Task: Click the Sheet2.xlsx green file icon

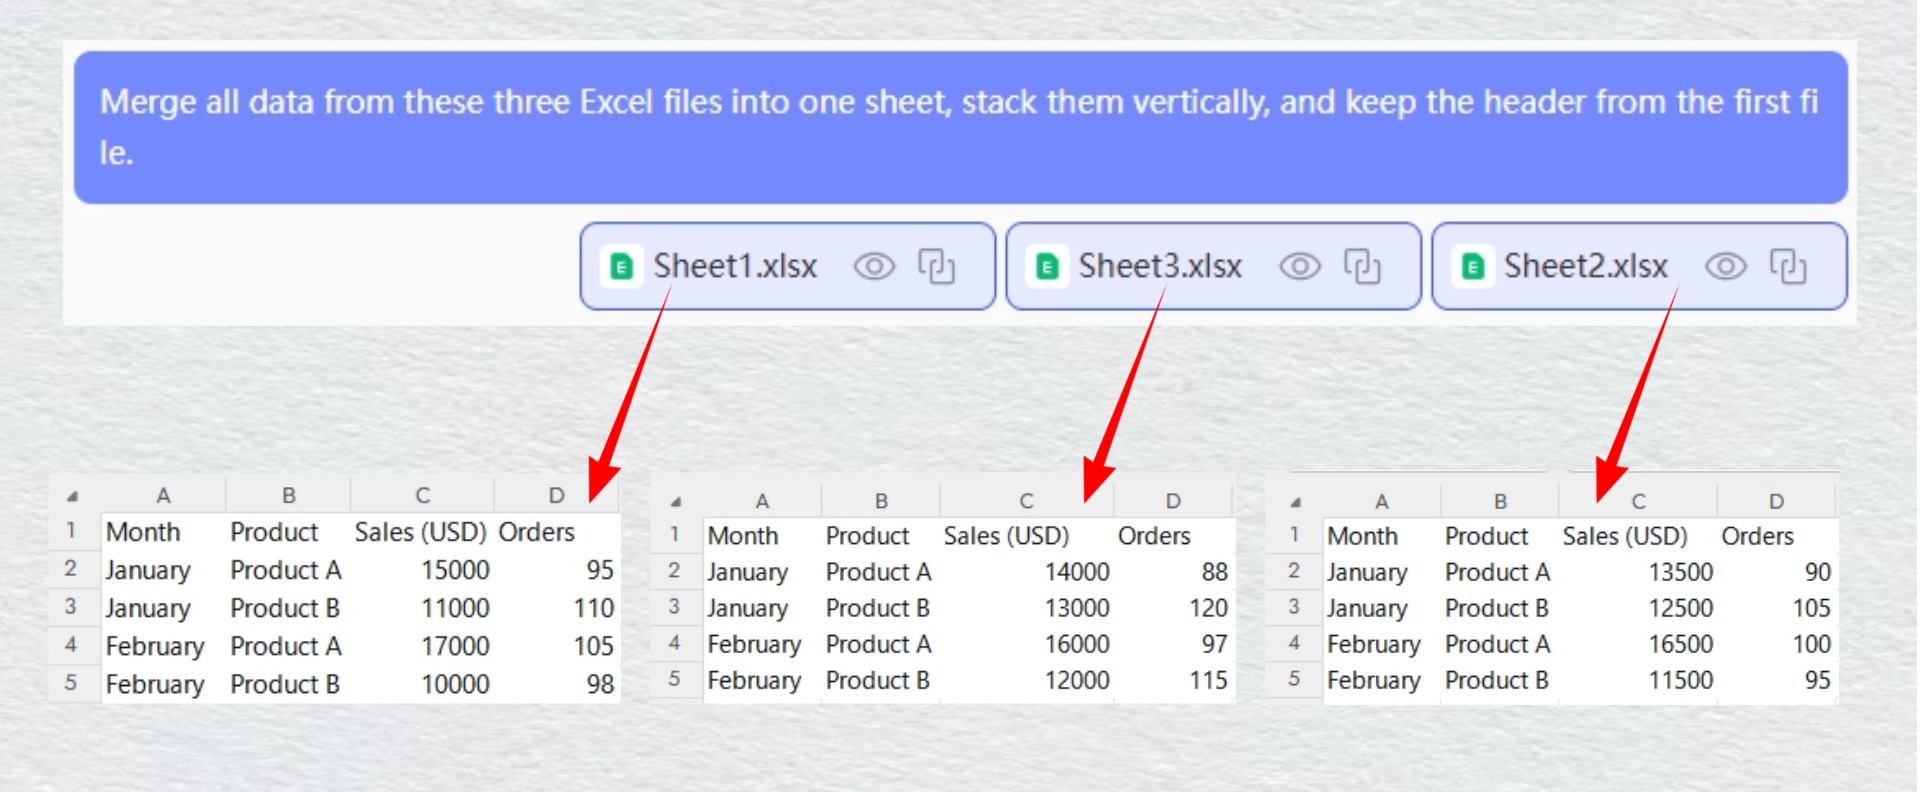Action: pos(1473,267)
